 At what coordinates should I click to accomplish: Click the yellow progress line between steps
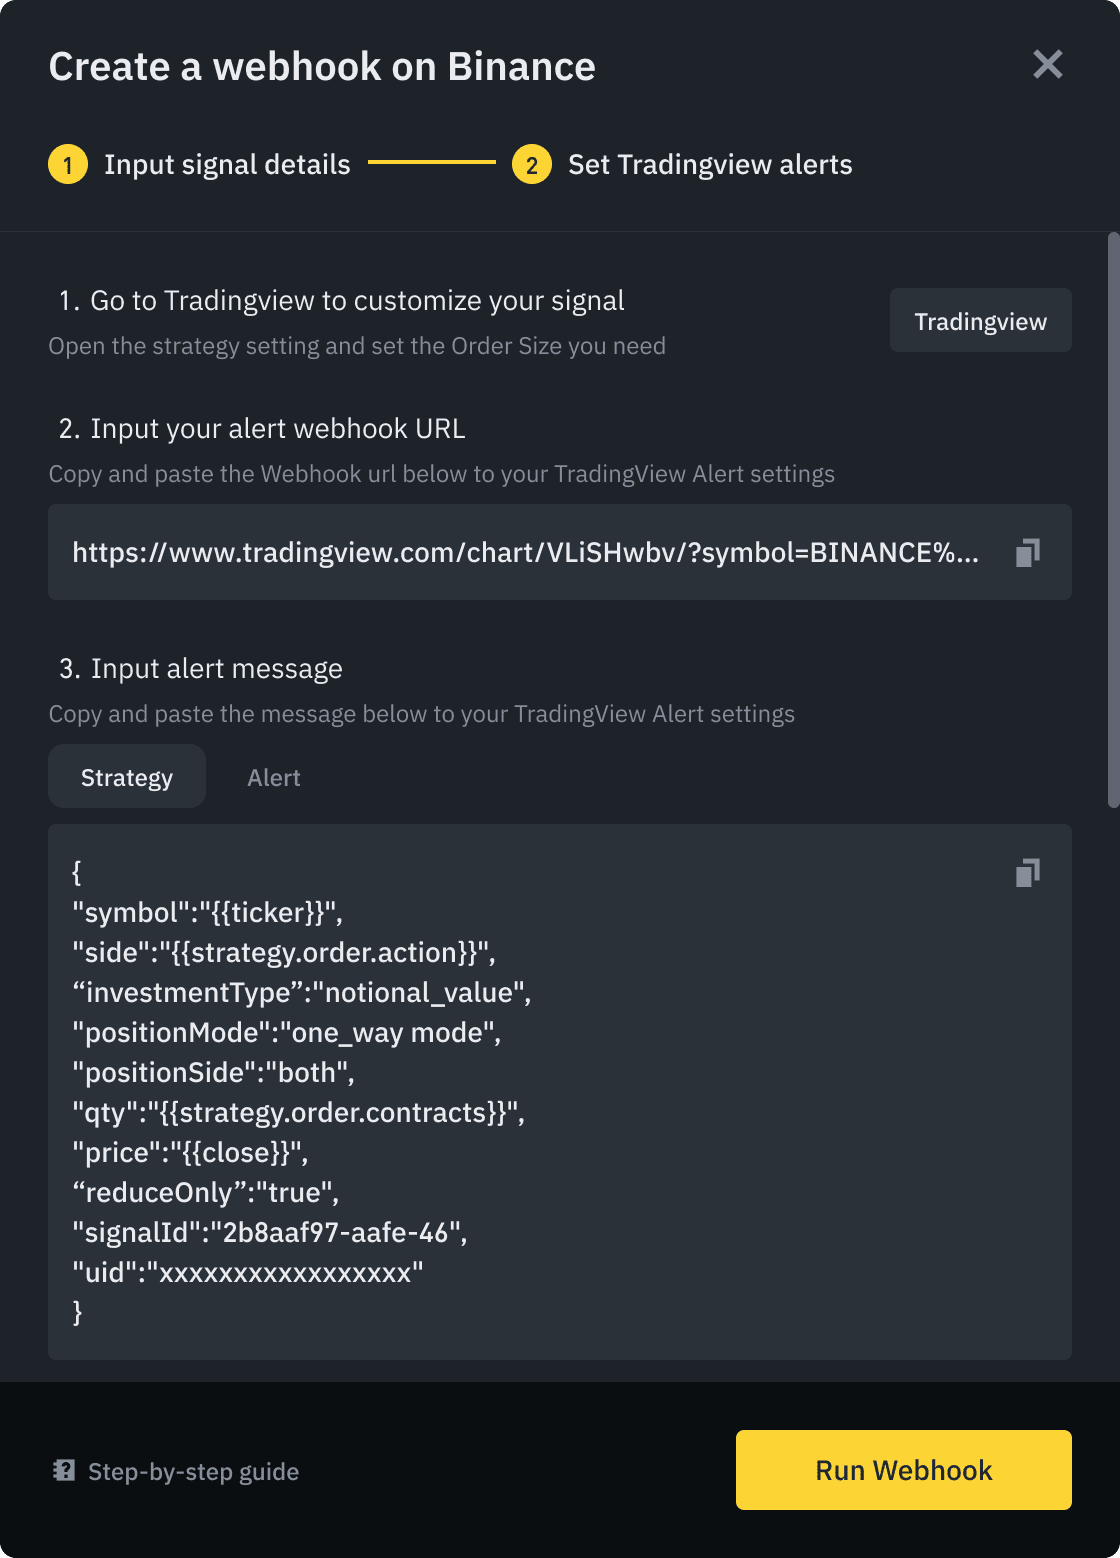[x=432, y=162]
